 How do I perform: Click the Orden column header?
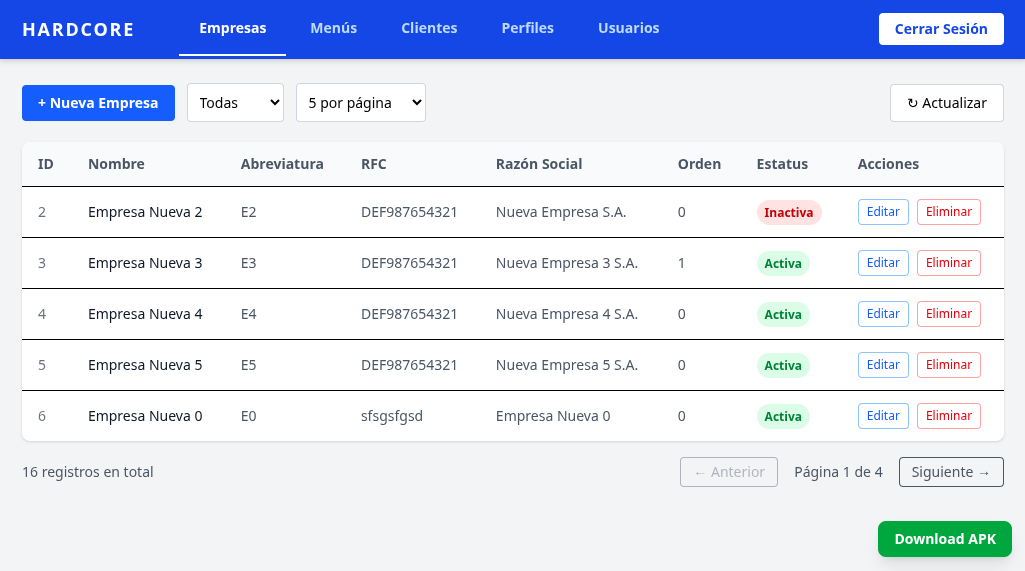point(699,164)
